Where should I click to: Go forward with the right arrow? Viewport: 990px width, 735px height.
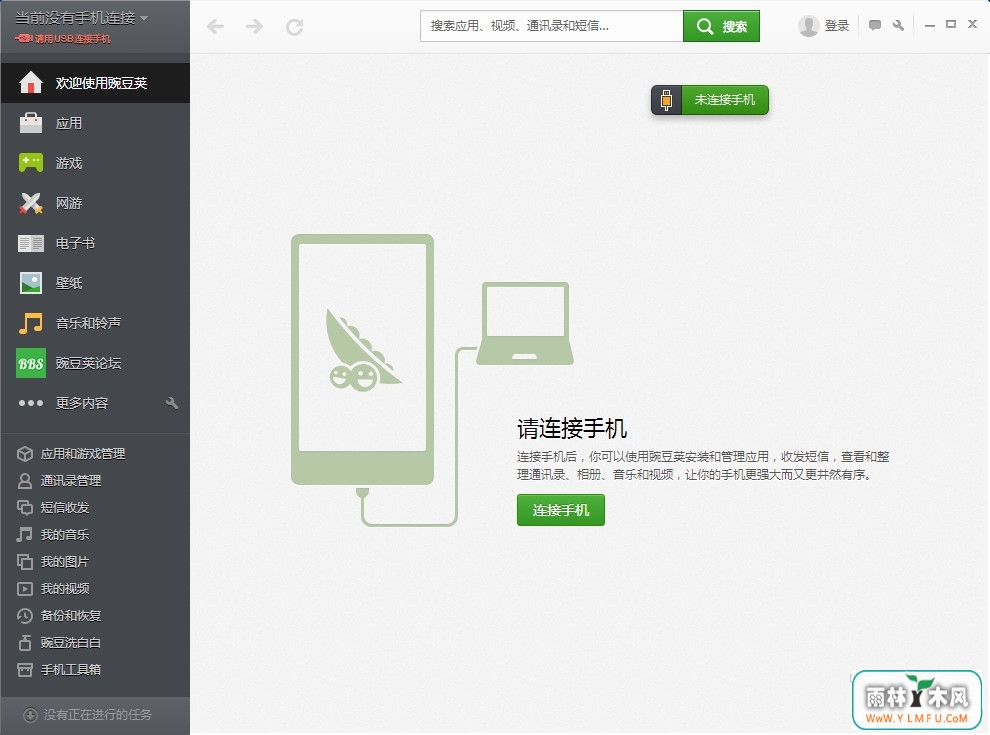[x=254, y=27]
